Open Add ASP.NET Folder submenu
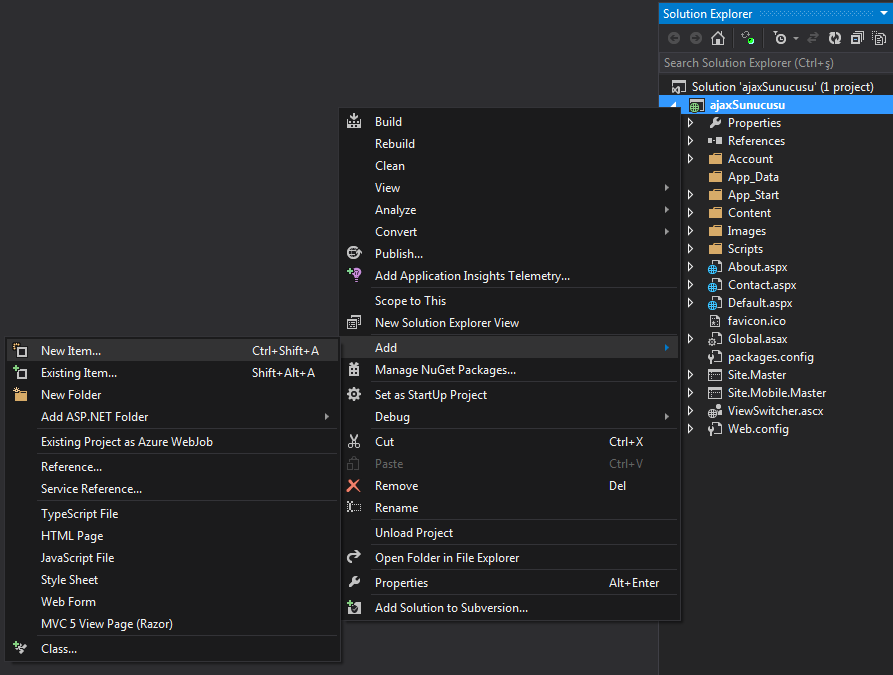Viewport: 893px width, 675px height. [x=173, y=416]
